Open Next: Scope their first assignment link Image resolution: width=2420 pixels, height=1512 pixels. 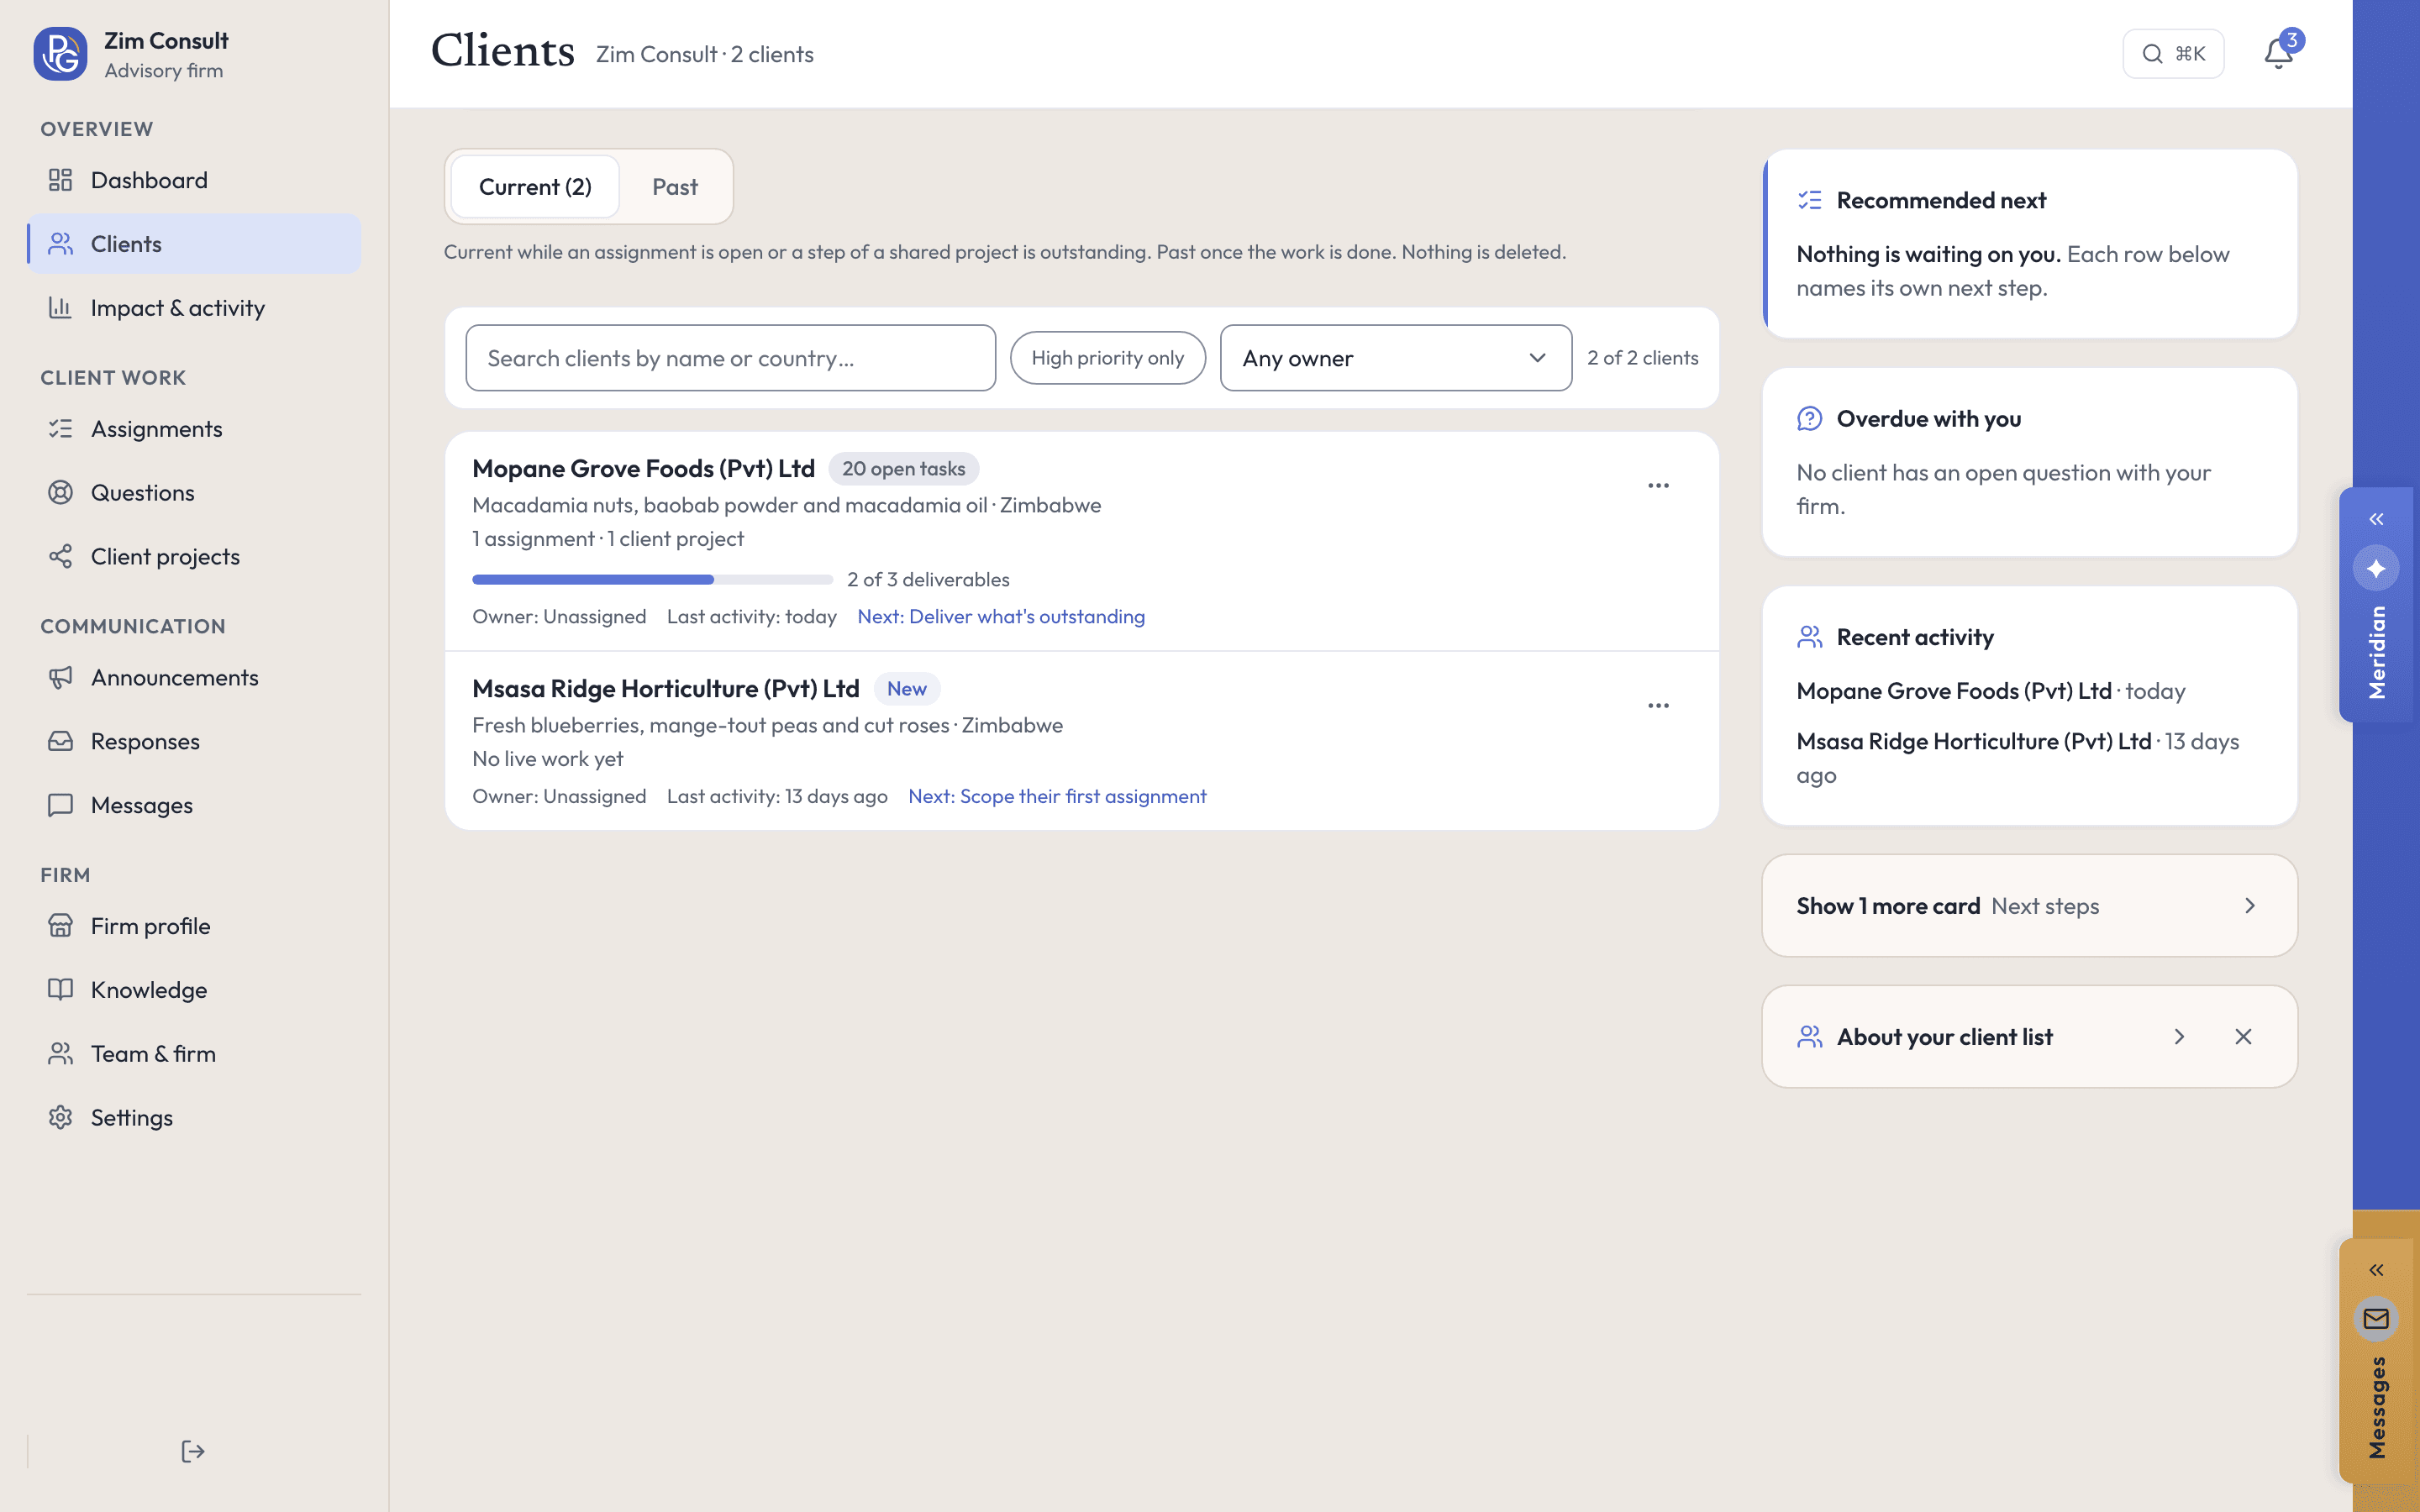[x=1057, y=797]
